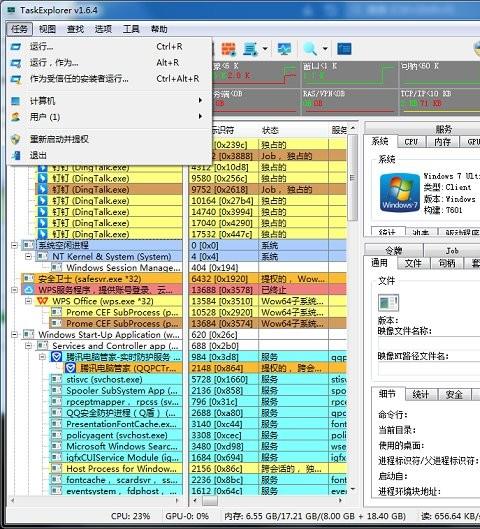This screenshot has height=529, width=480.
Task: Click the WPS Office red W icon
Action: [x=43, y=301]
